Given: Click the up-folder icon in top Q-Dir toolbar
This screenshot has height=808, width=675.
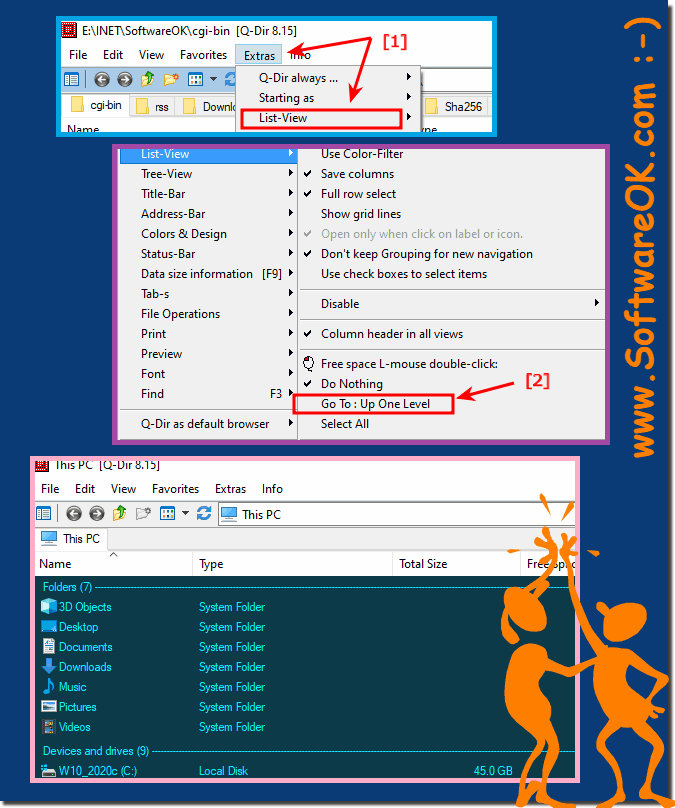Looking at the screenshot, I should (x=148, y=79).
